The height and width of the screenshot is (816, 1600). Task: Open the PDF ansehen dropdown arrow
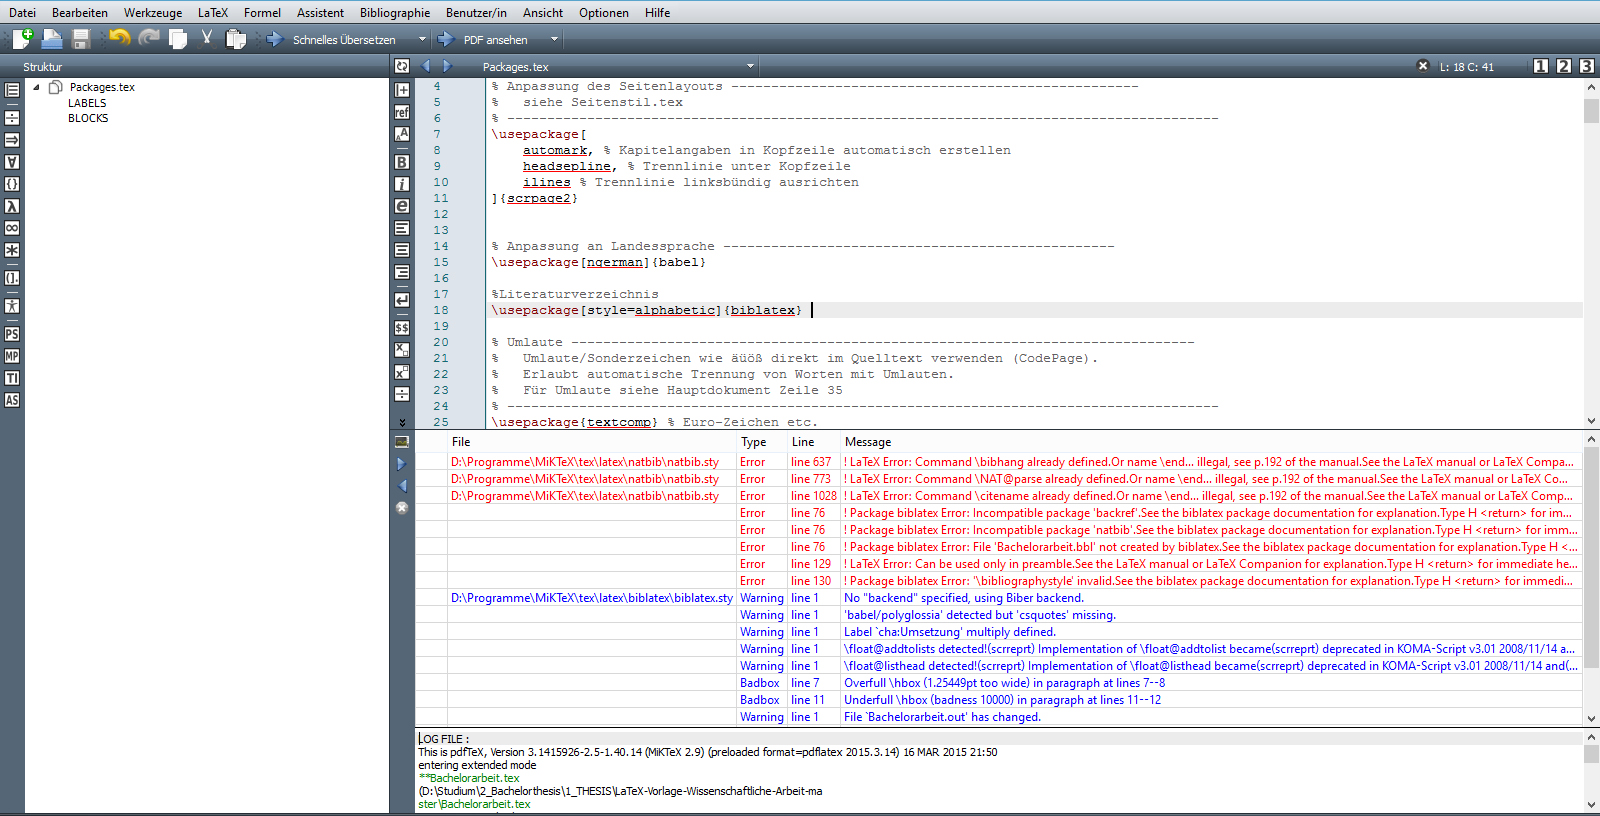click(554, 40)
